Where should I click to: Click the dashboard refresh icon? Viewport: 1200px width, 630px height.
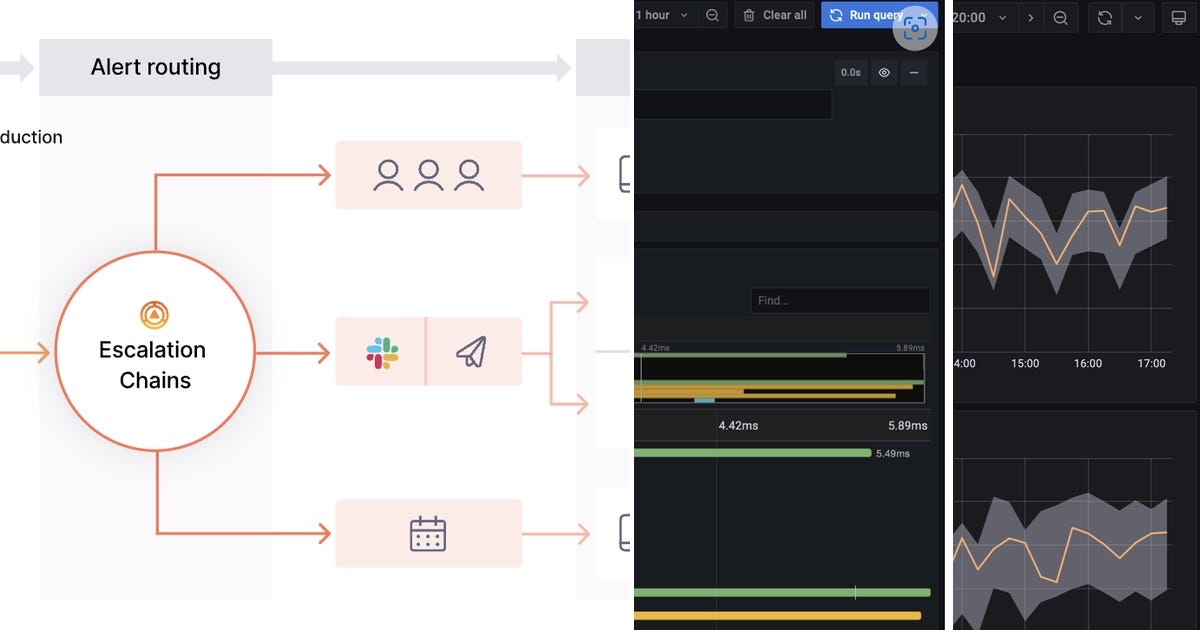click(x=1106, y=17)
